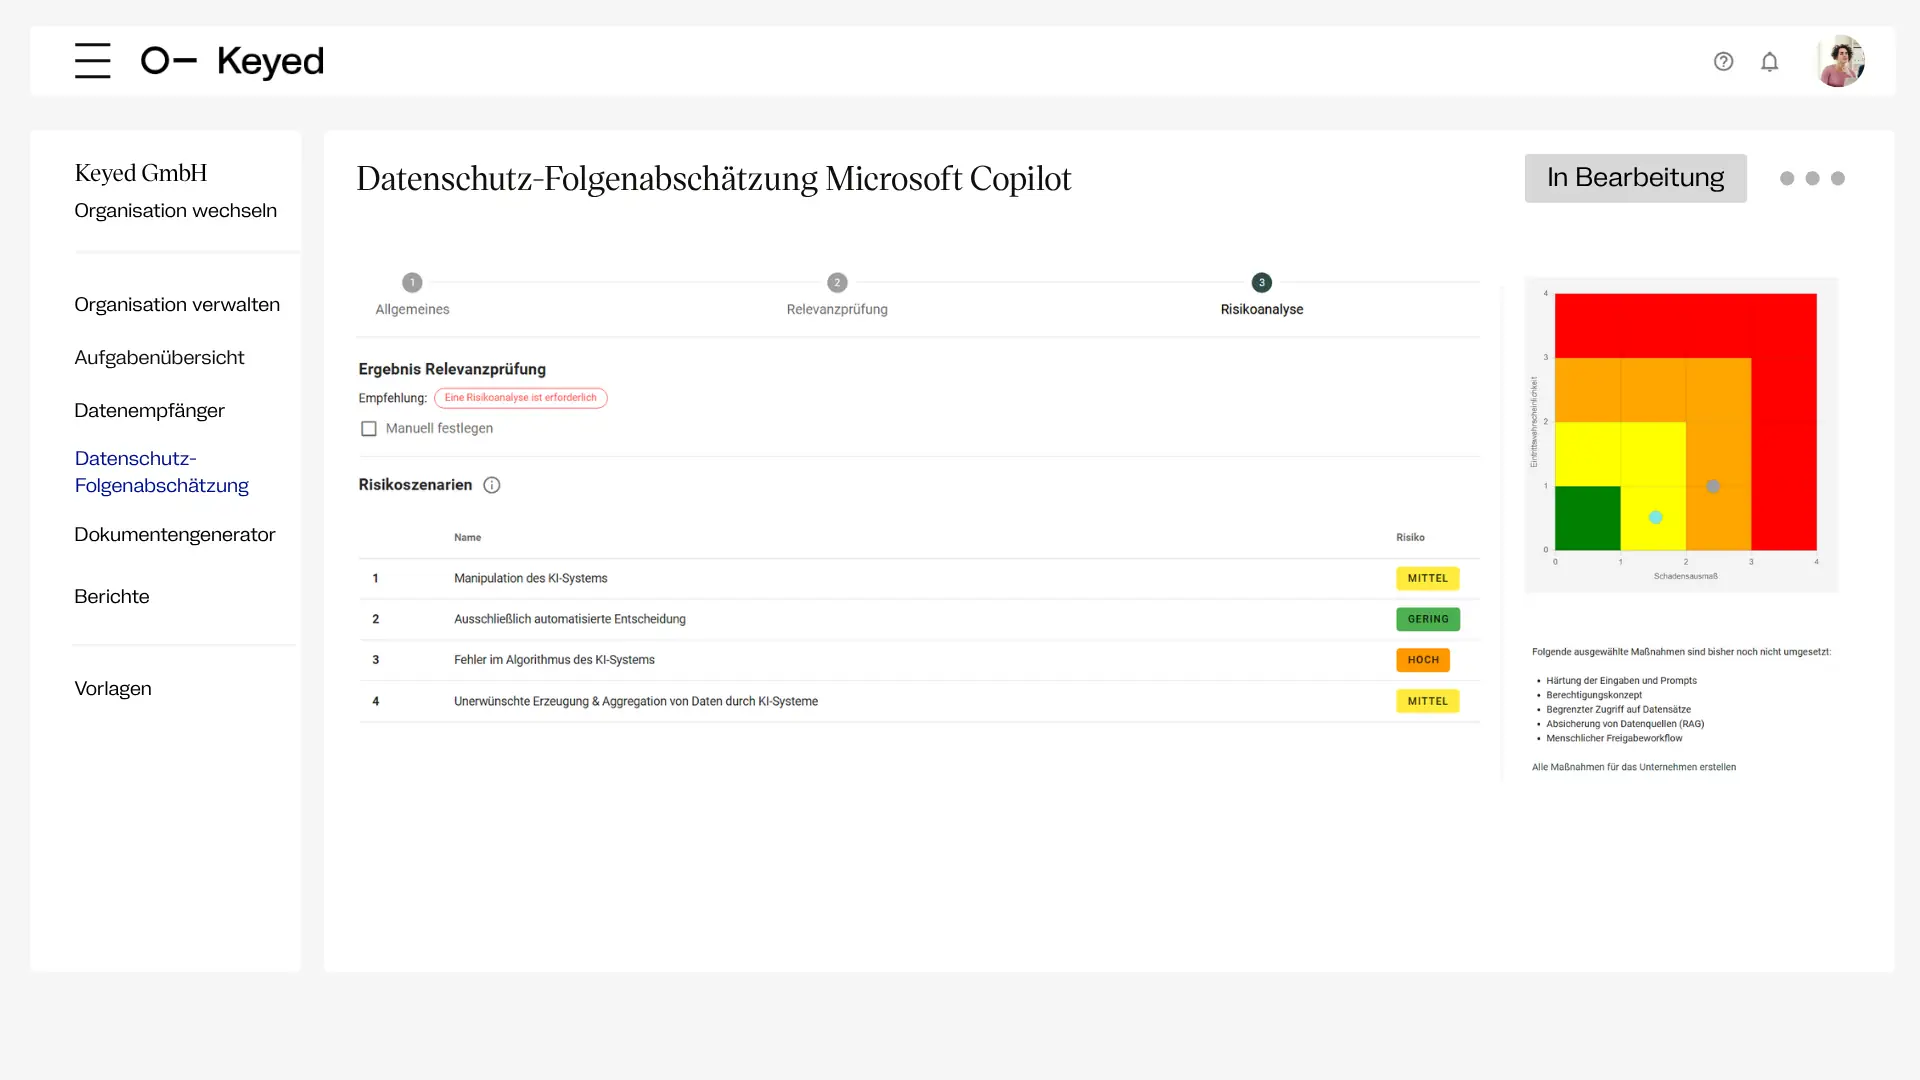1920x1080 pixels.
Task: Click measure Begrenzter Zugriff auf Datensätze
Action: tap(1618, 710)
